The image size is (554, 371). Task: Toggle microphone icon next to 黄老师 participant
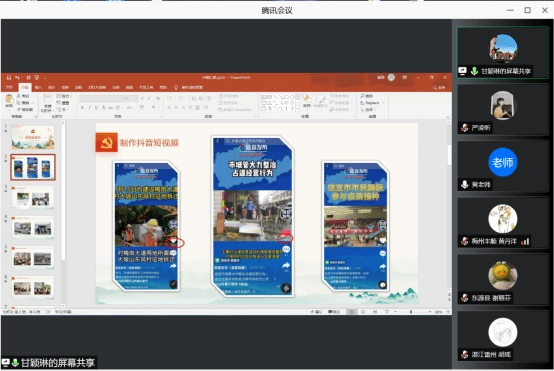(465, 184)
